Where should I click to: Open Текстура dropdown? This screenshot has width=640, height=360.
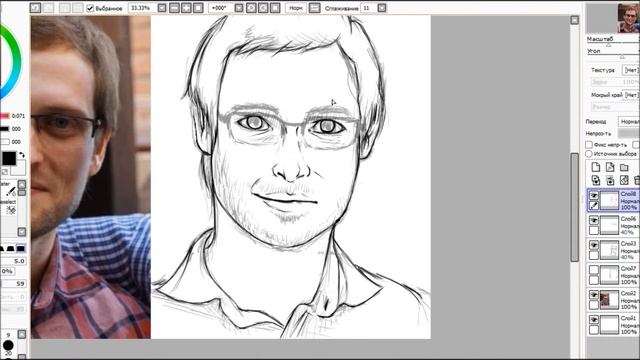[631, 70]
